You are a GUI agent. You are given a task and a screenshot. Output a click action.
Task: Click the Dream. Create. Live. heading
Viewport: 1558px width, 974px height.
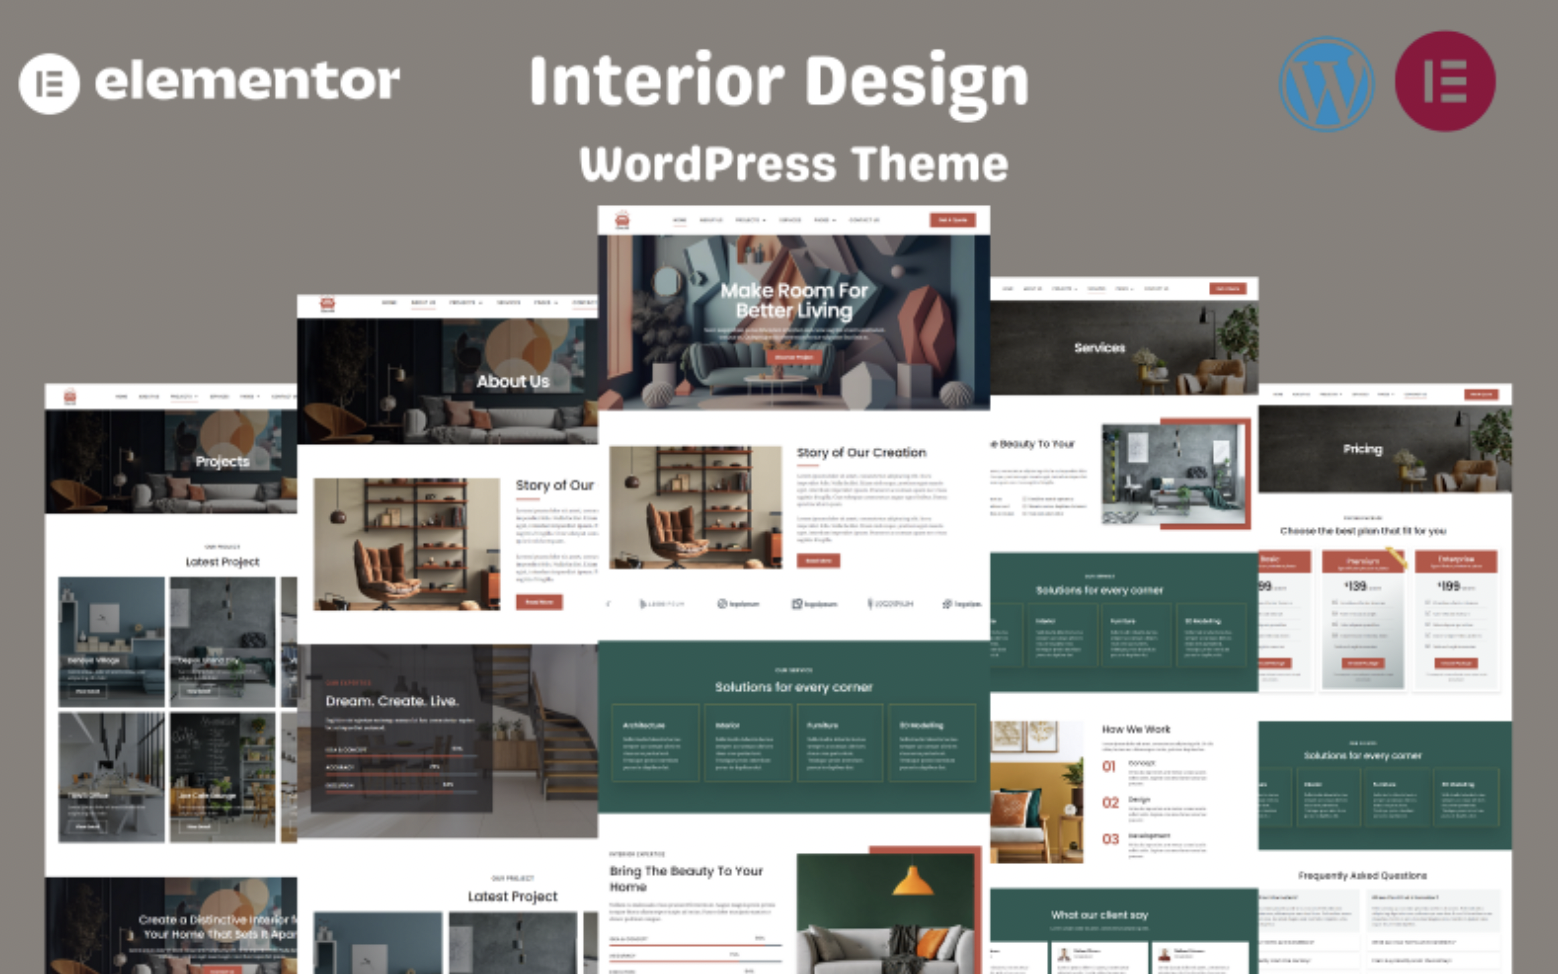(392, 701)
